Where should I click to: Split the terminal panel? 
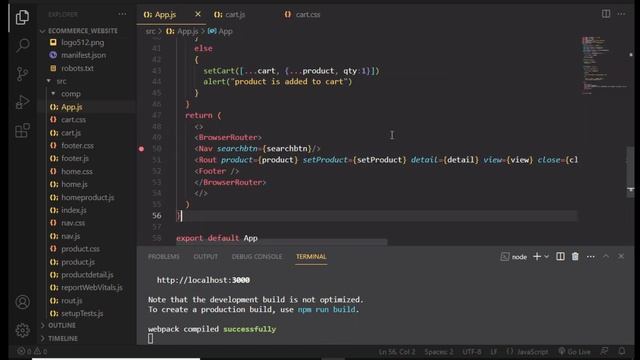(x=560, y=256)
